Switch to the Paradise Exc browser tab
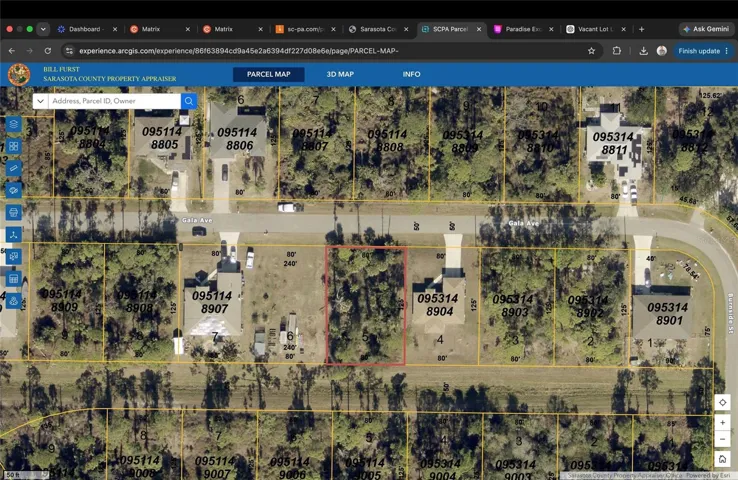738x480 pixels. tap(523, 29)
